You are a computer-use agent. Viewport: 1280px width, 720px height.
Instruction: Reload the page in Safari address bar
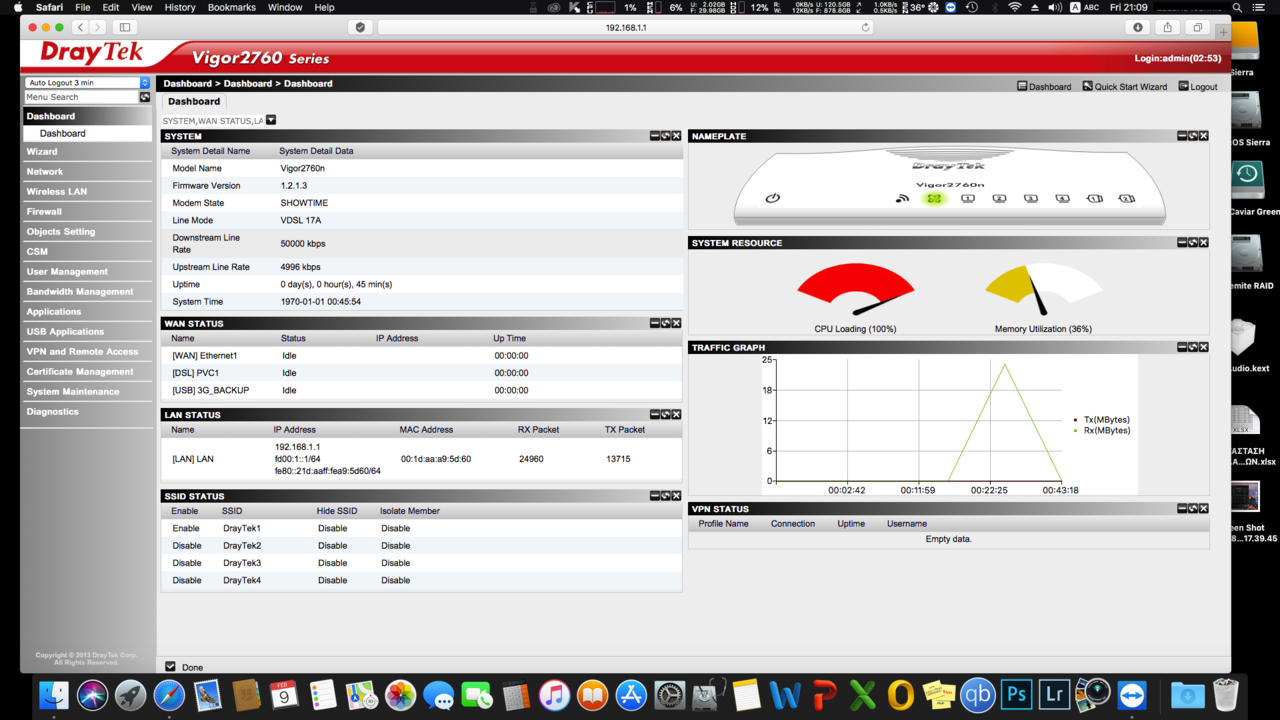coord(866,27)
